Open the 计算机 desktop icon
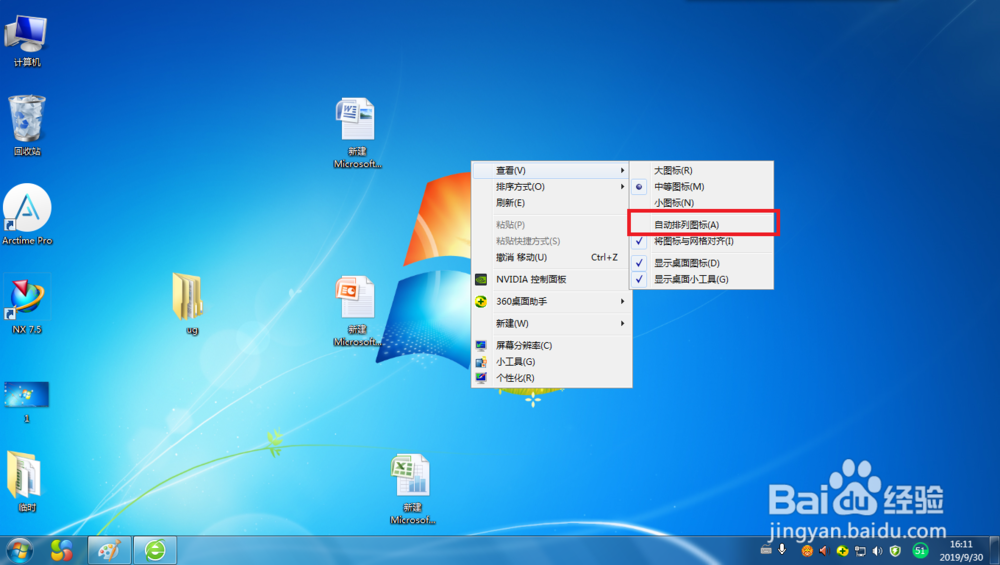Image resolution: width=1000 pixels, height=565 pixels. pos(26,40)
